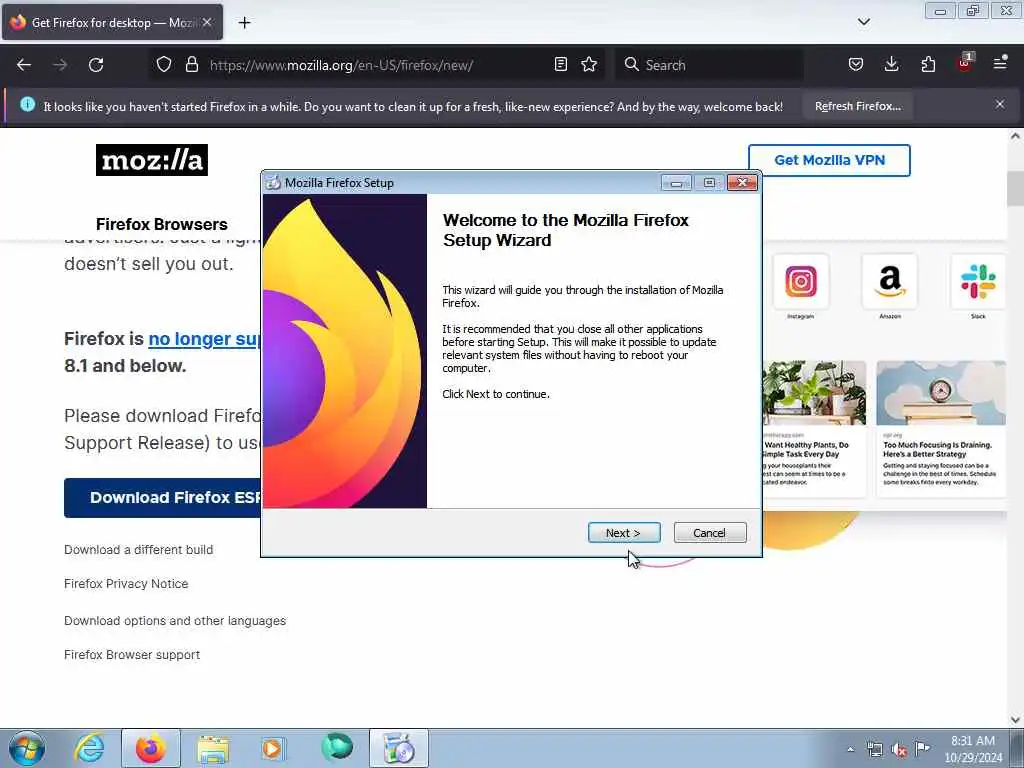This screenshot has height=768, width=1024.
Task: Minimize the Mozilla Firefox Setup dialog
Action: click(x=676, y=183)
